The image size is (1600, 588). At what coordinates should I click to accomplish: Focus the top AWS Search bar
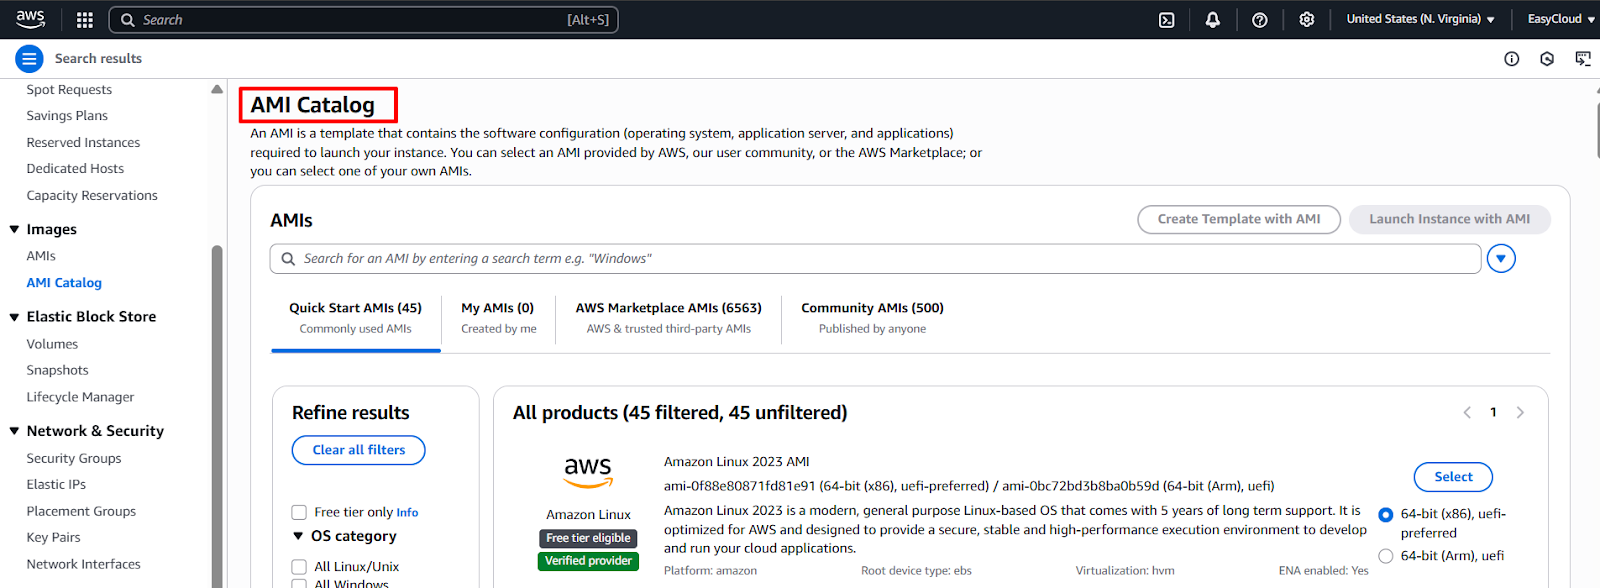(363, 20)
